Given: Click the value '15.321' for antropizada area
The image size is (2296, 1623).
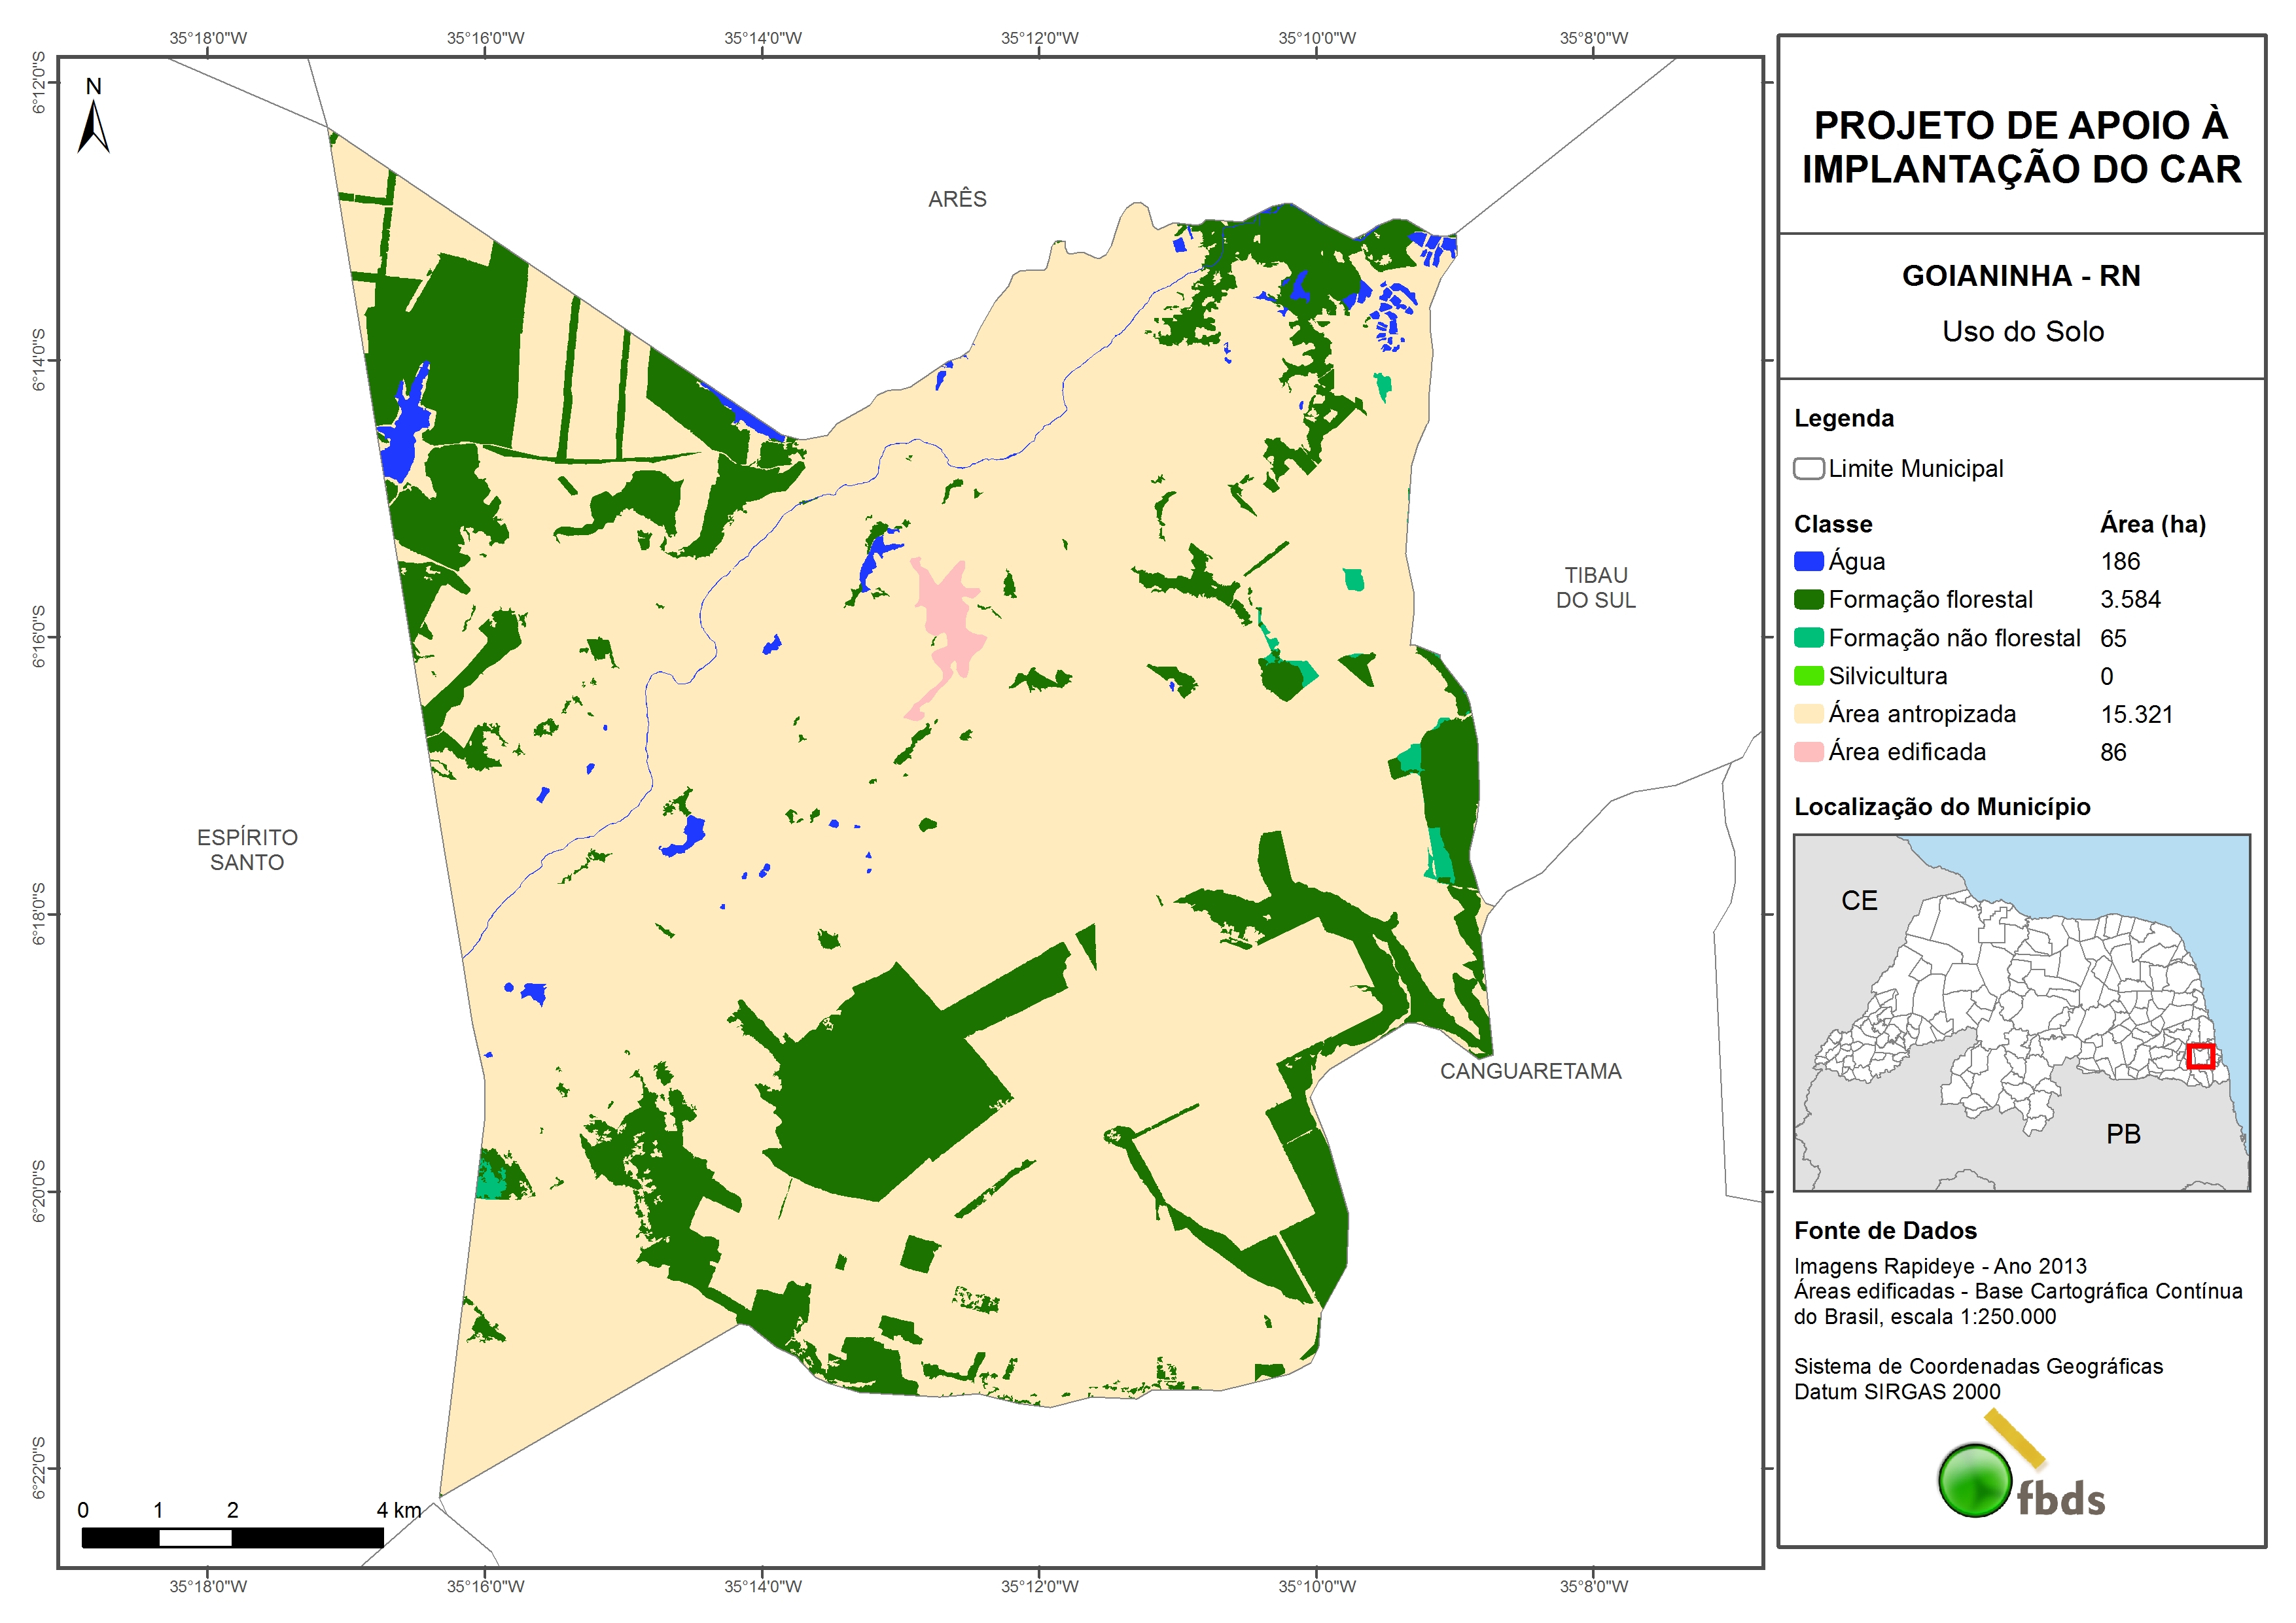Looking at the screenshot, I should tap(2136, 714).
